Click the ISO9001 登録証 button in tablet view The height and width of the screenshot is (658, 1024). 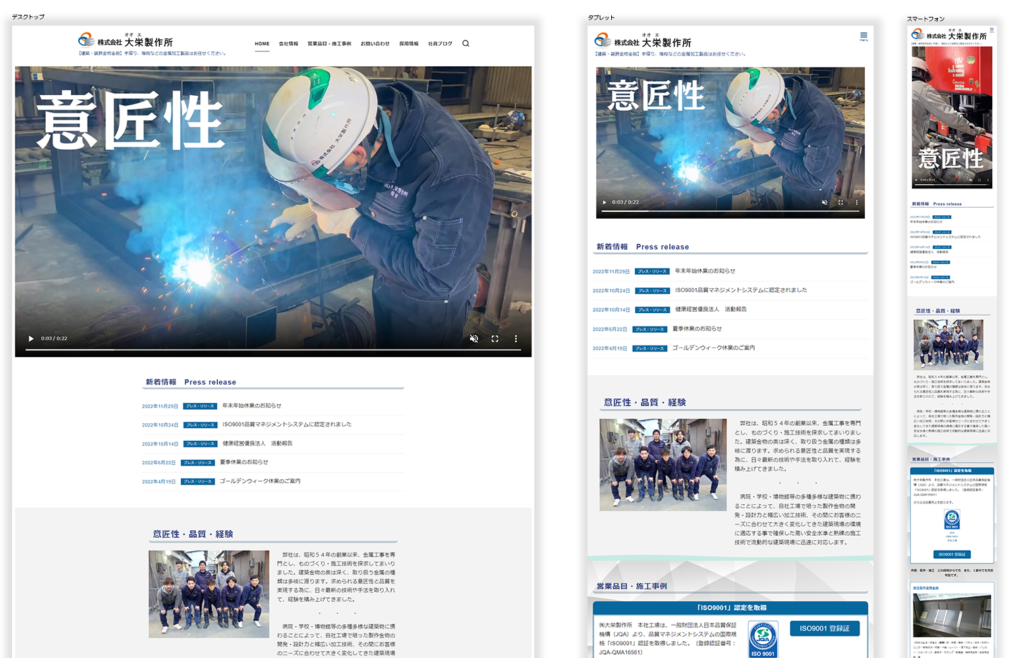(824, 629)
